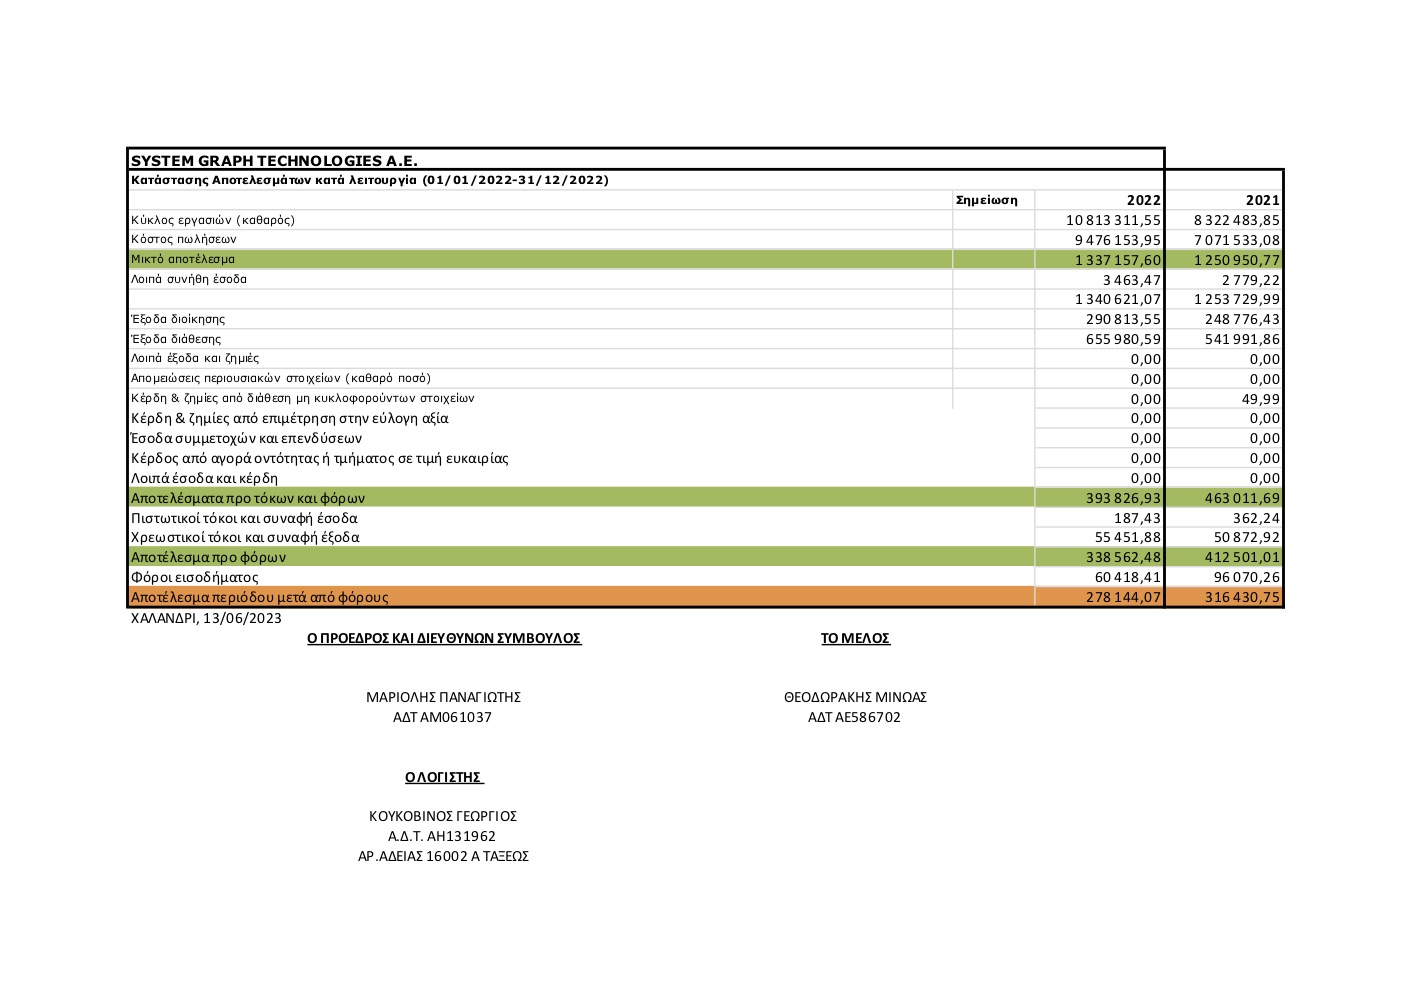Select the green Μικτό αποτέλεσμα row label
Viewport: 1403px width, 991px height.
183,259
